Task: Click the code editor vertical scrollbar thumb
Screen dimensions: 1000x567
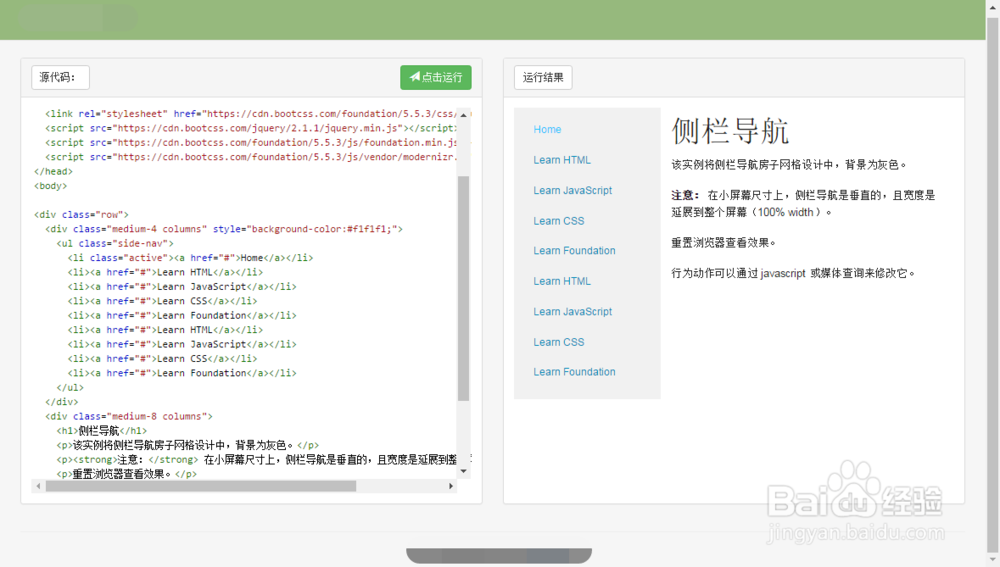Action: pos(464,288)
